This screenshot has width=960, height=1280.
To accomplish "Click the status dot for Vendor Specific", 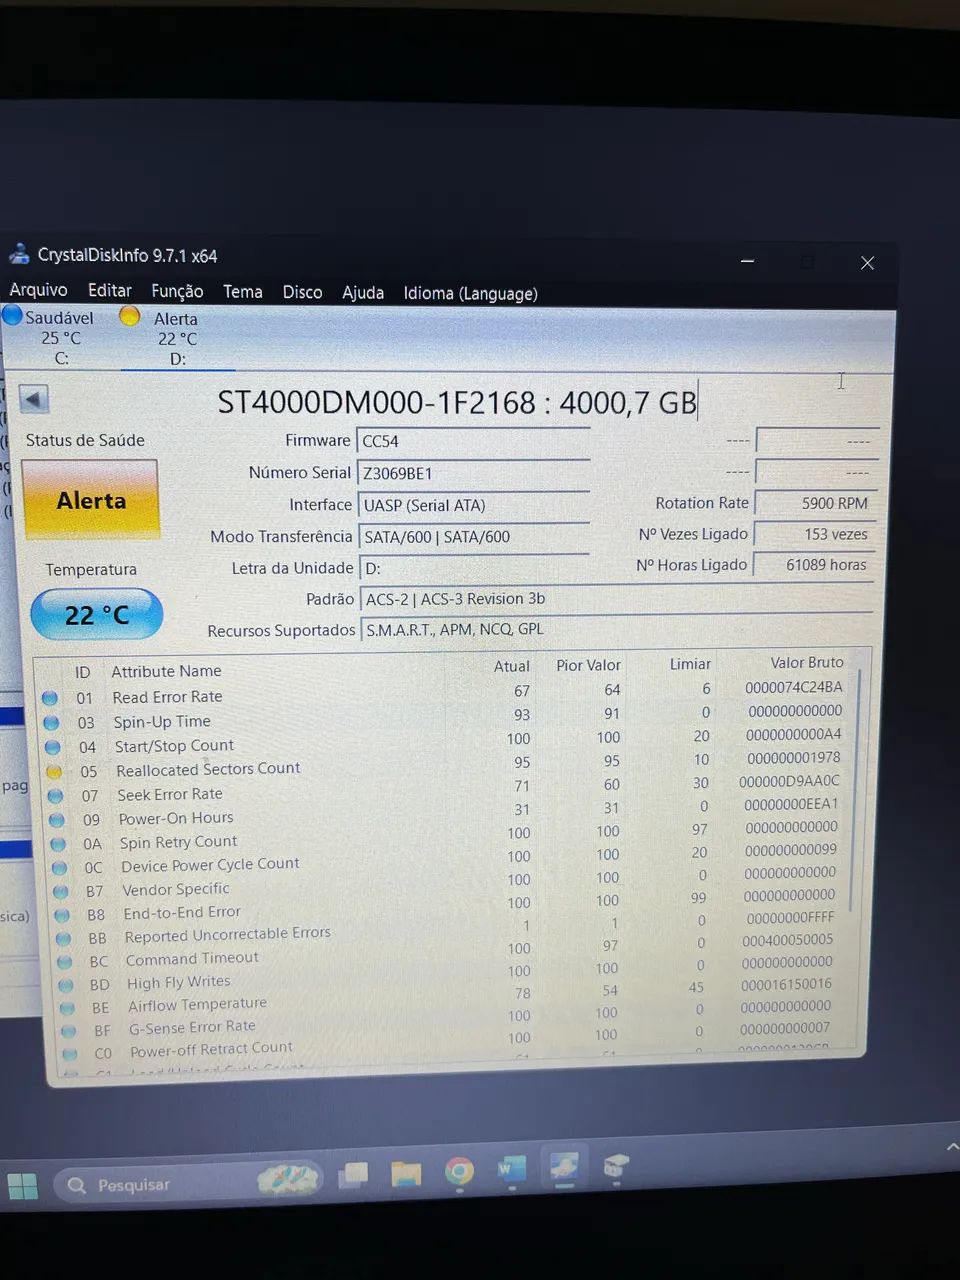I will point(61,891).
